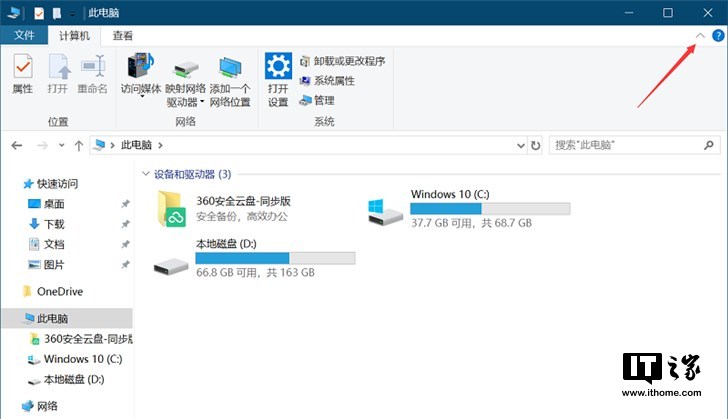Click the window system icon in title bar
728x419 pixels.
coord(13,13)
